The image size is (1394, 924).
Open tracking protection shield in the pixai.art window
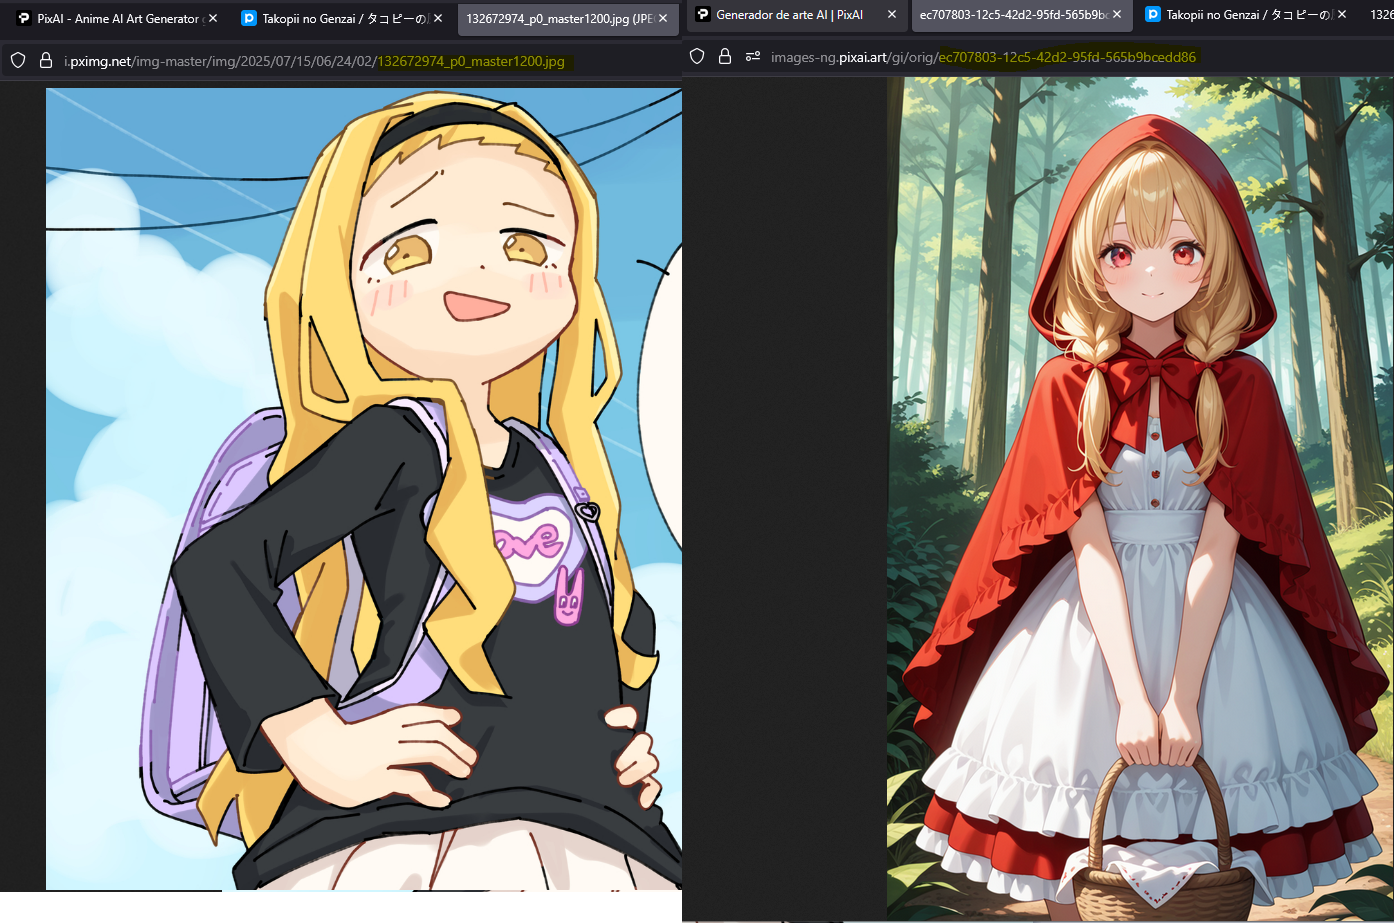[698, 57]
